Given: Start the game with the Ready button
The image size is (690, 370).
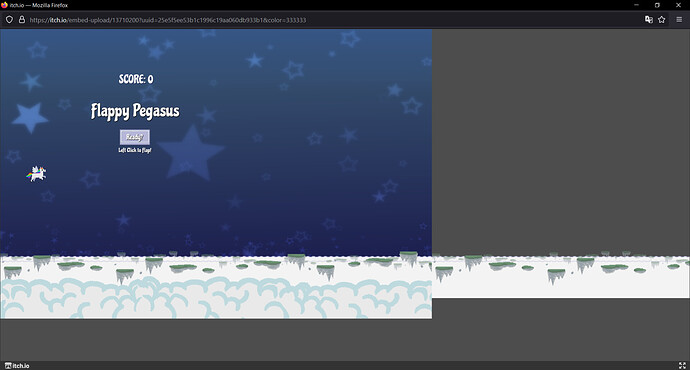Looking at the screenshot, I should [x=135, y=137].
